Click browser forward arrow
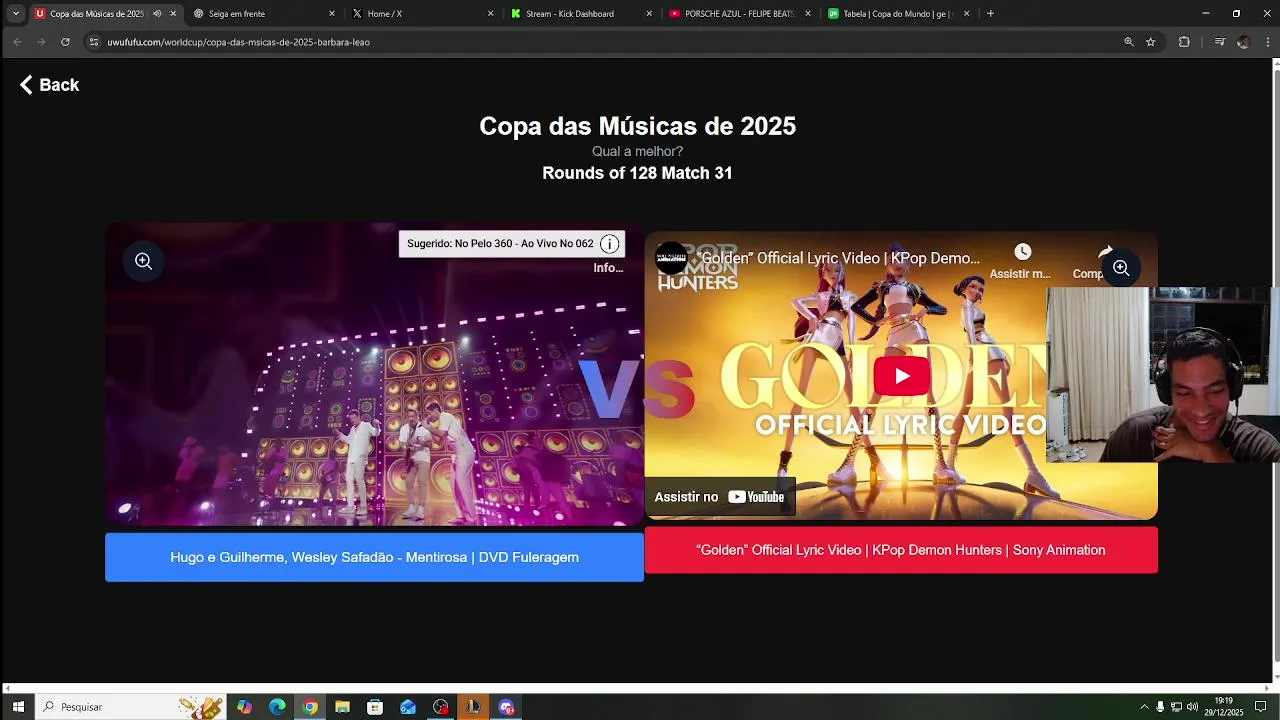 point(41,42)
